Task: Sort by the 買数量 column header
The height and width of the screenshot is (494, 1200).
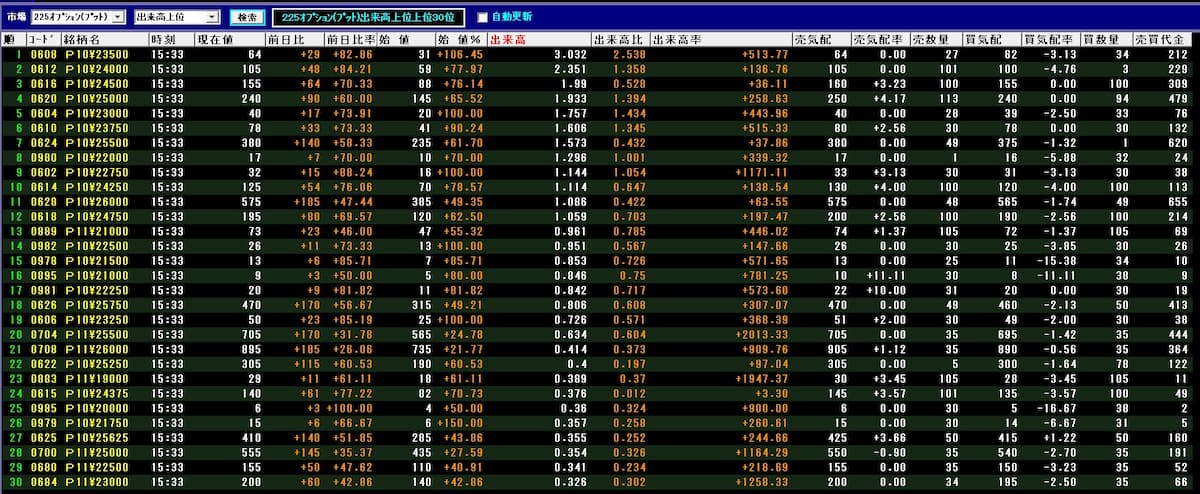Action: [x=1101, y=39]
